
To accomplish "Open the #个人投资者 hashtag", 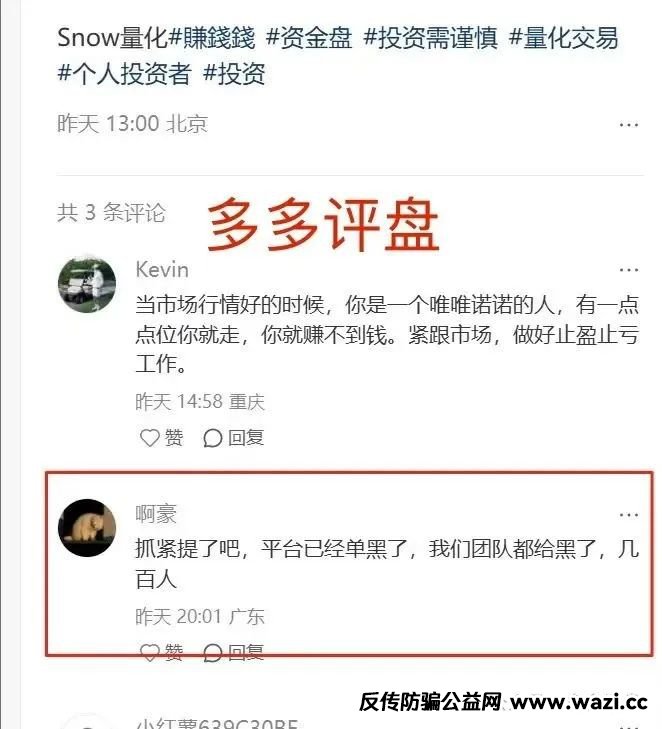I will tap(125, 73).
